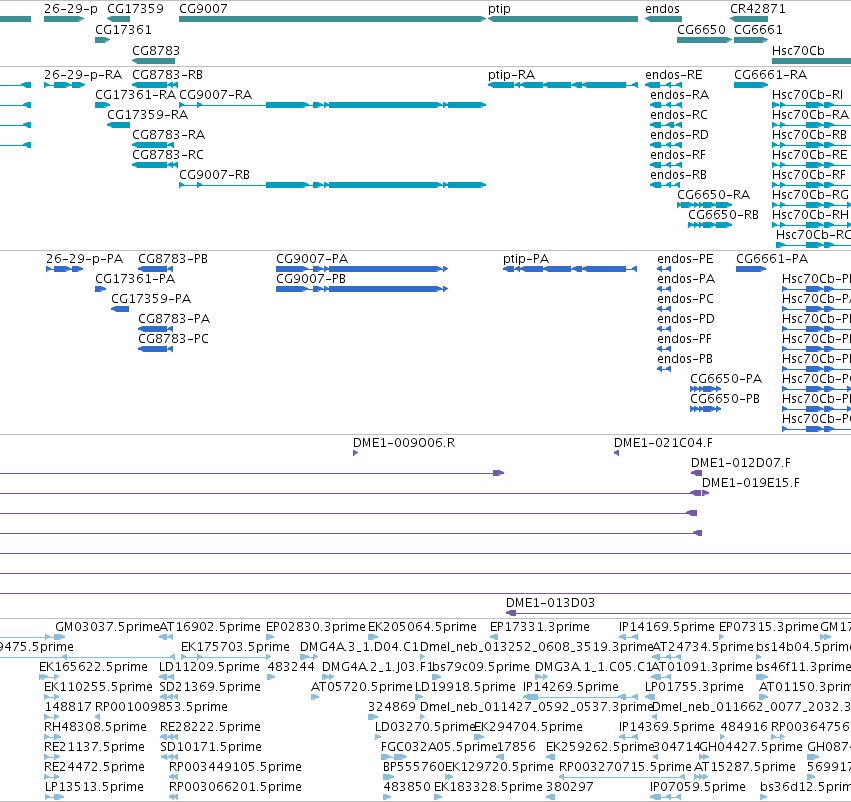The height and width of the screenshot is (802, 851).
Task: Select the CG9007 gene bar
Action: (332, 19)
